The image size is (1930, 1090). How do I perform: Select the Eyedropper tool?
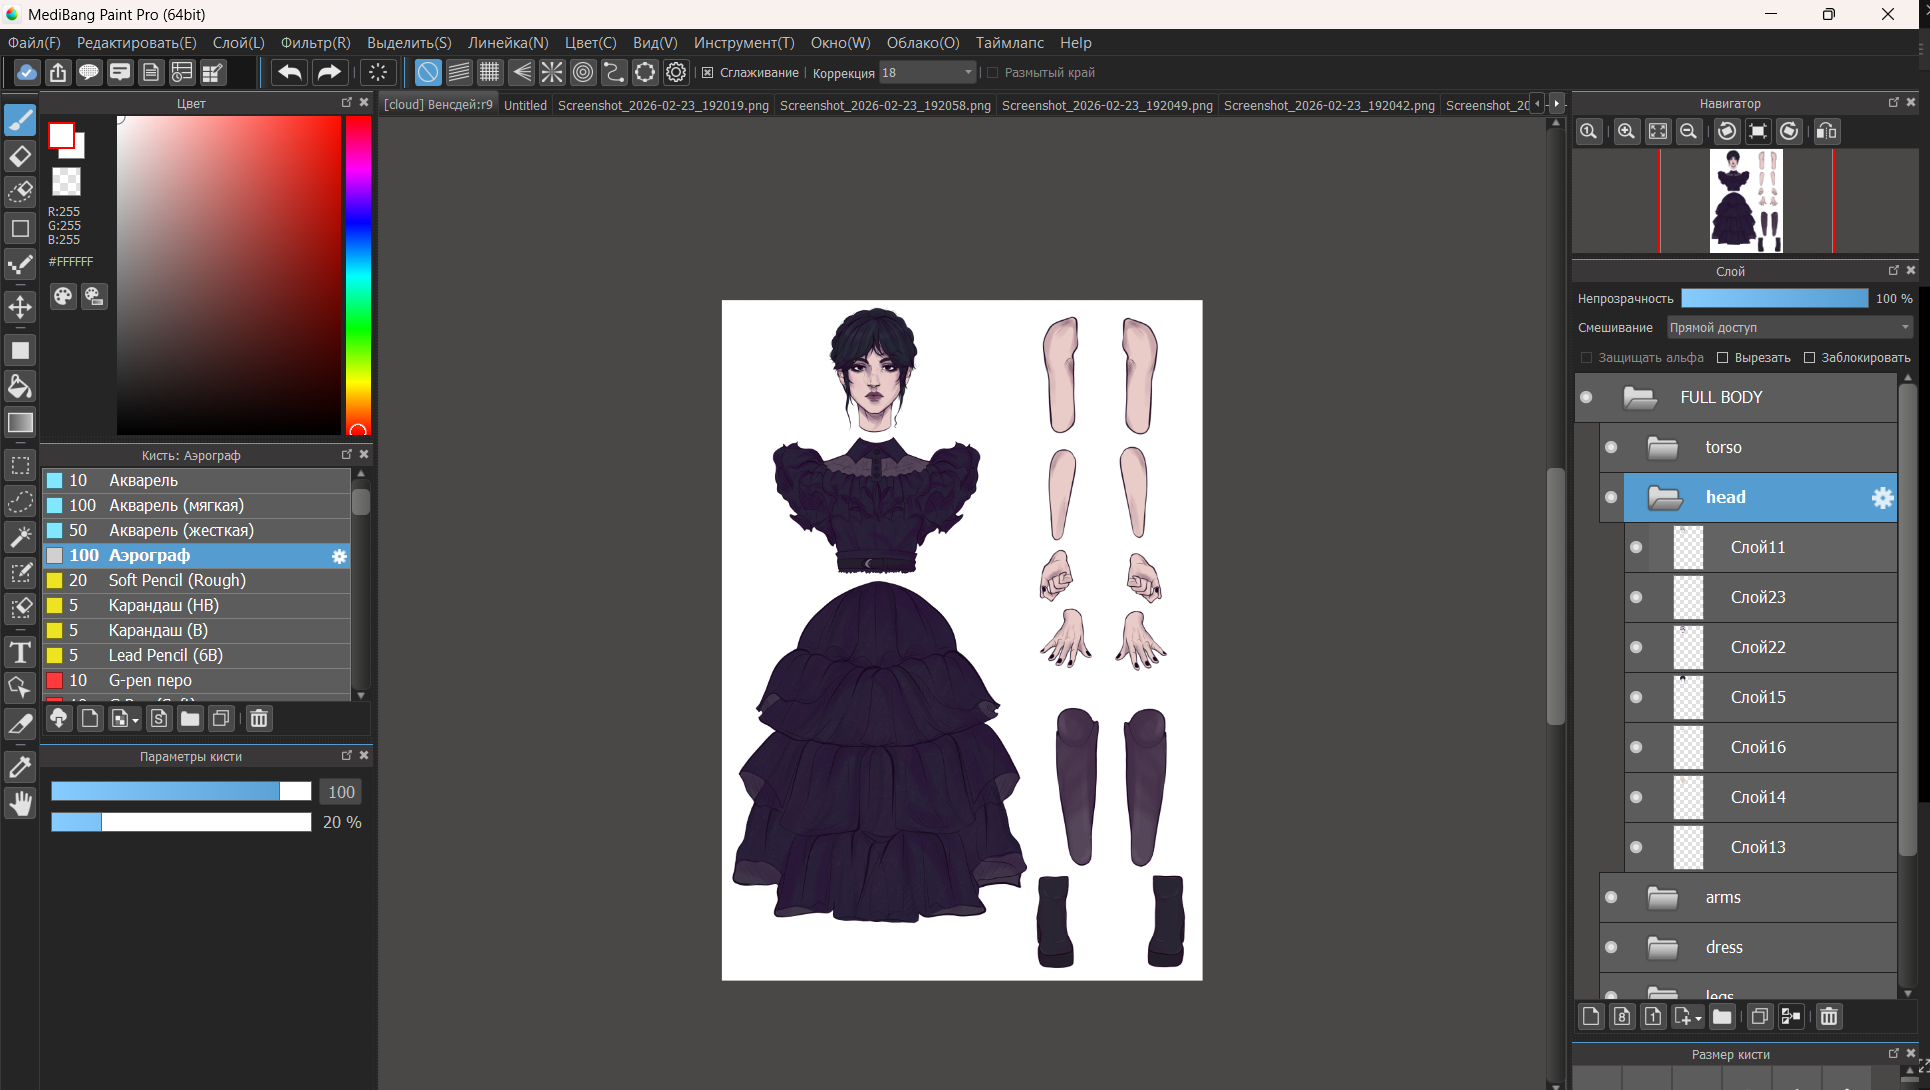[20, 767]
